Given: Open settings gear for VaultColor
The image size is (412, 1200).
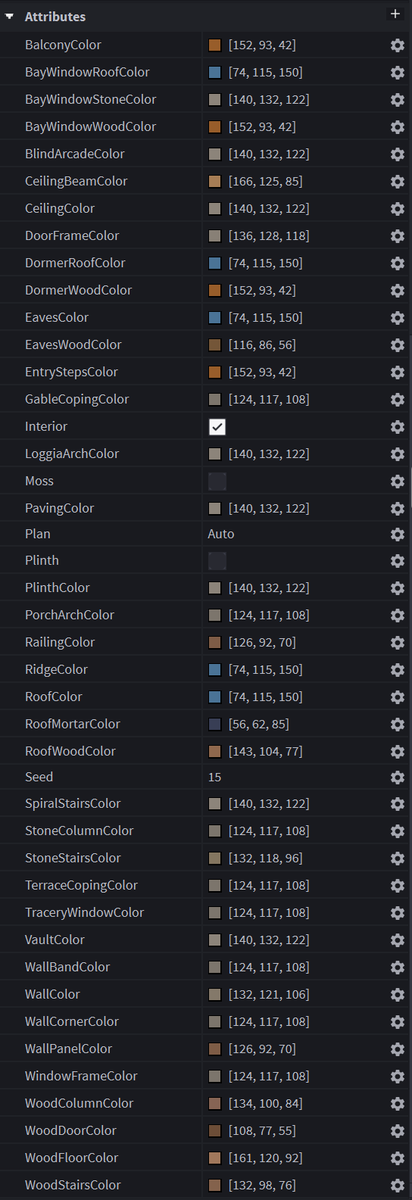Looking at the screenshot, I should tap(397, 940).
